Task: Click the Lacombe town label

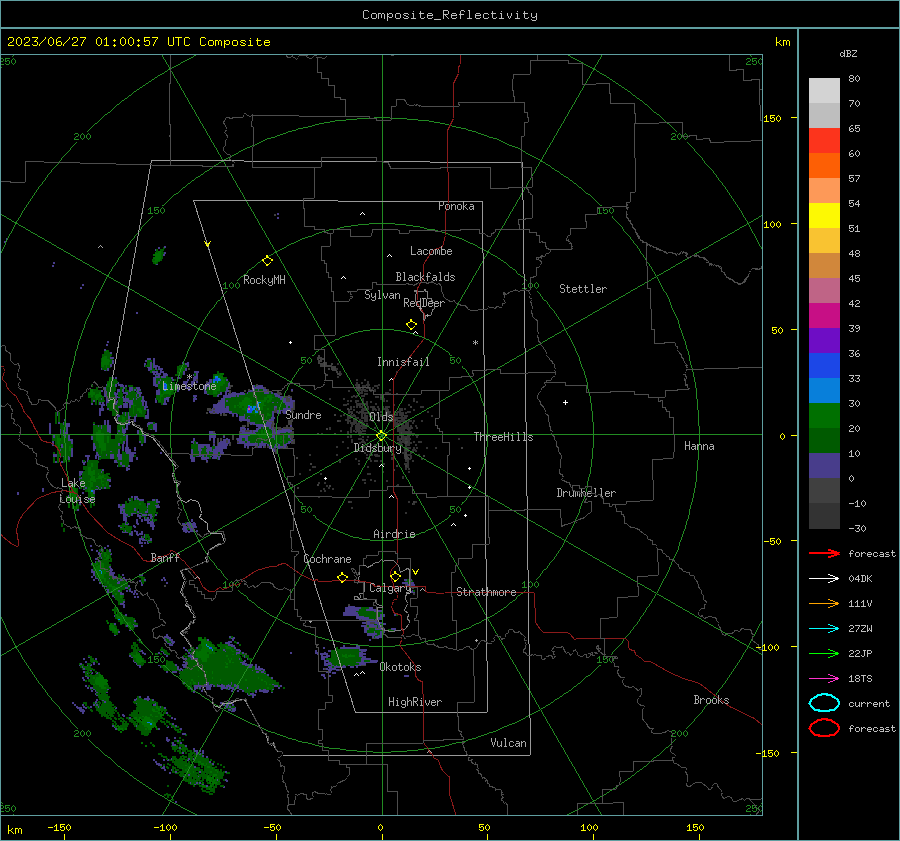Action: click(431, 251)
